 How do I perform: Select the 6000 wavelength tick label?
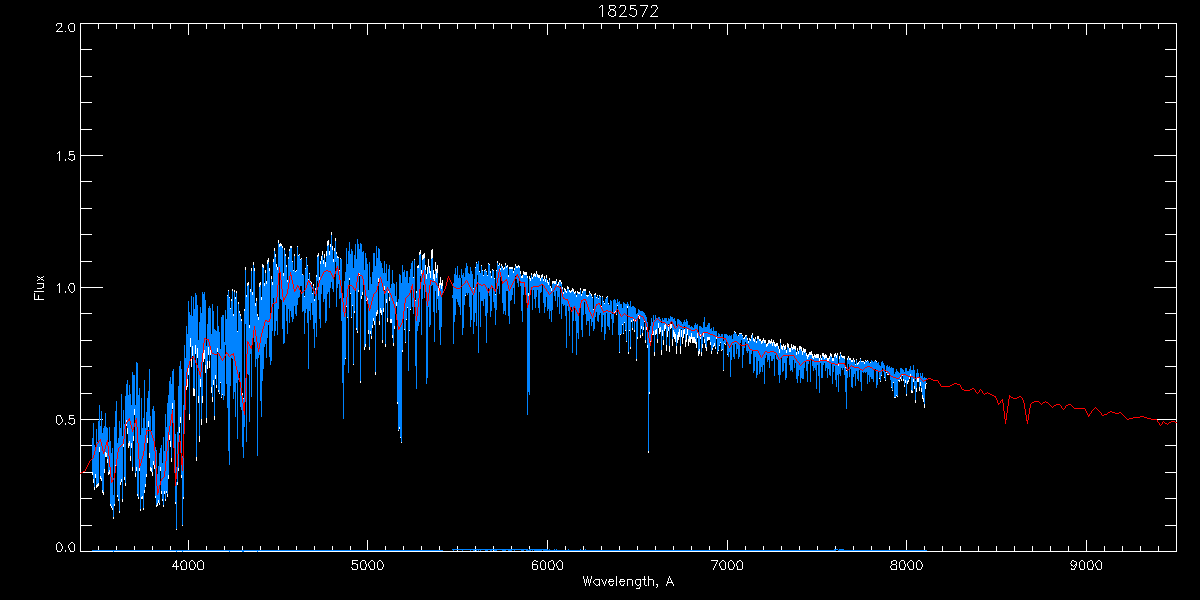click(x=547, y=565)
